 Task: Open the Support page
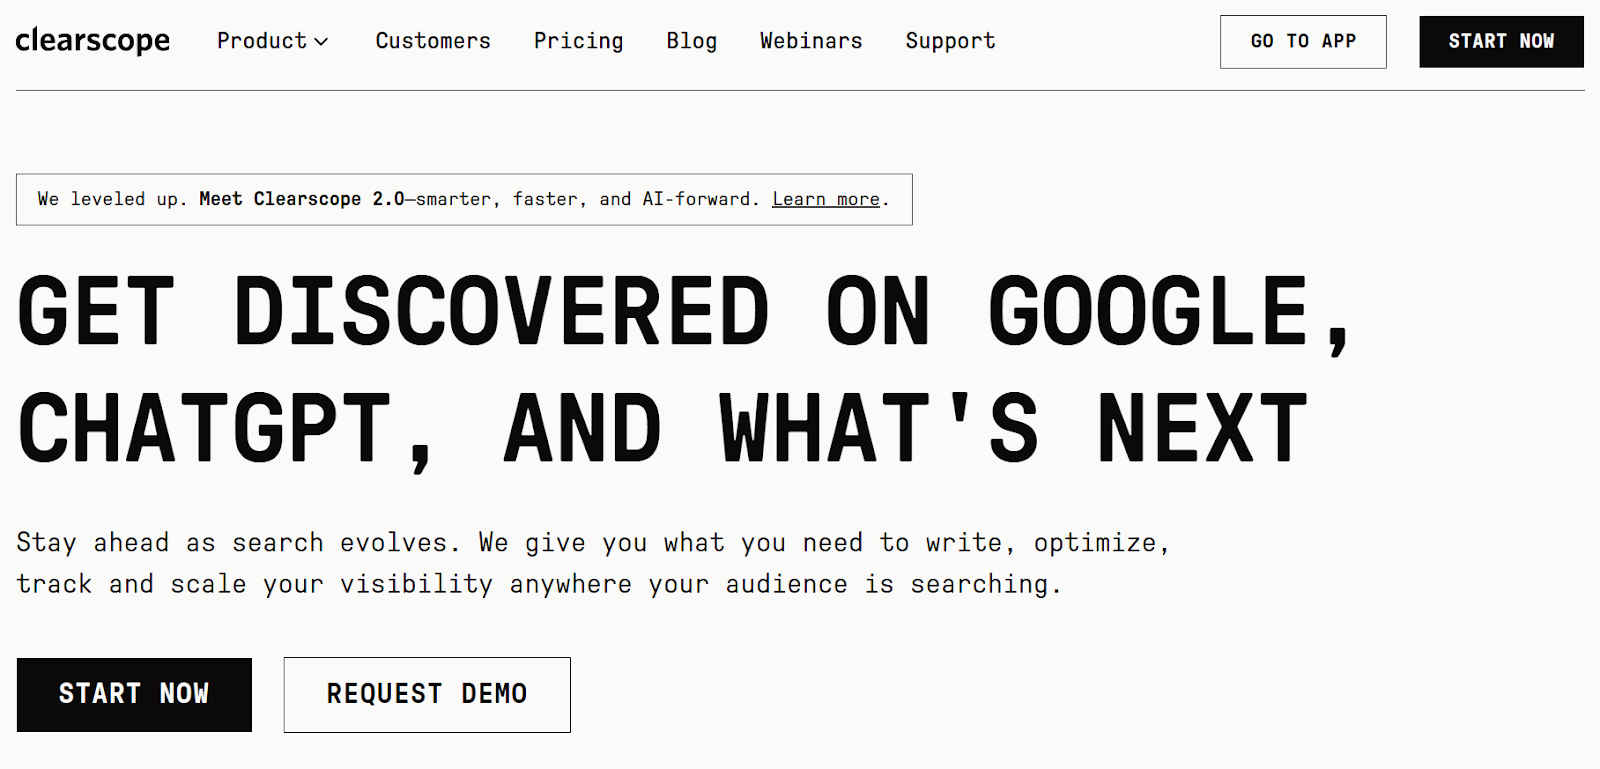[950, 41]
